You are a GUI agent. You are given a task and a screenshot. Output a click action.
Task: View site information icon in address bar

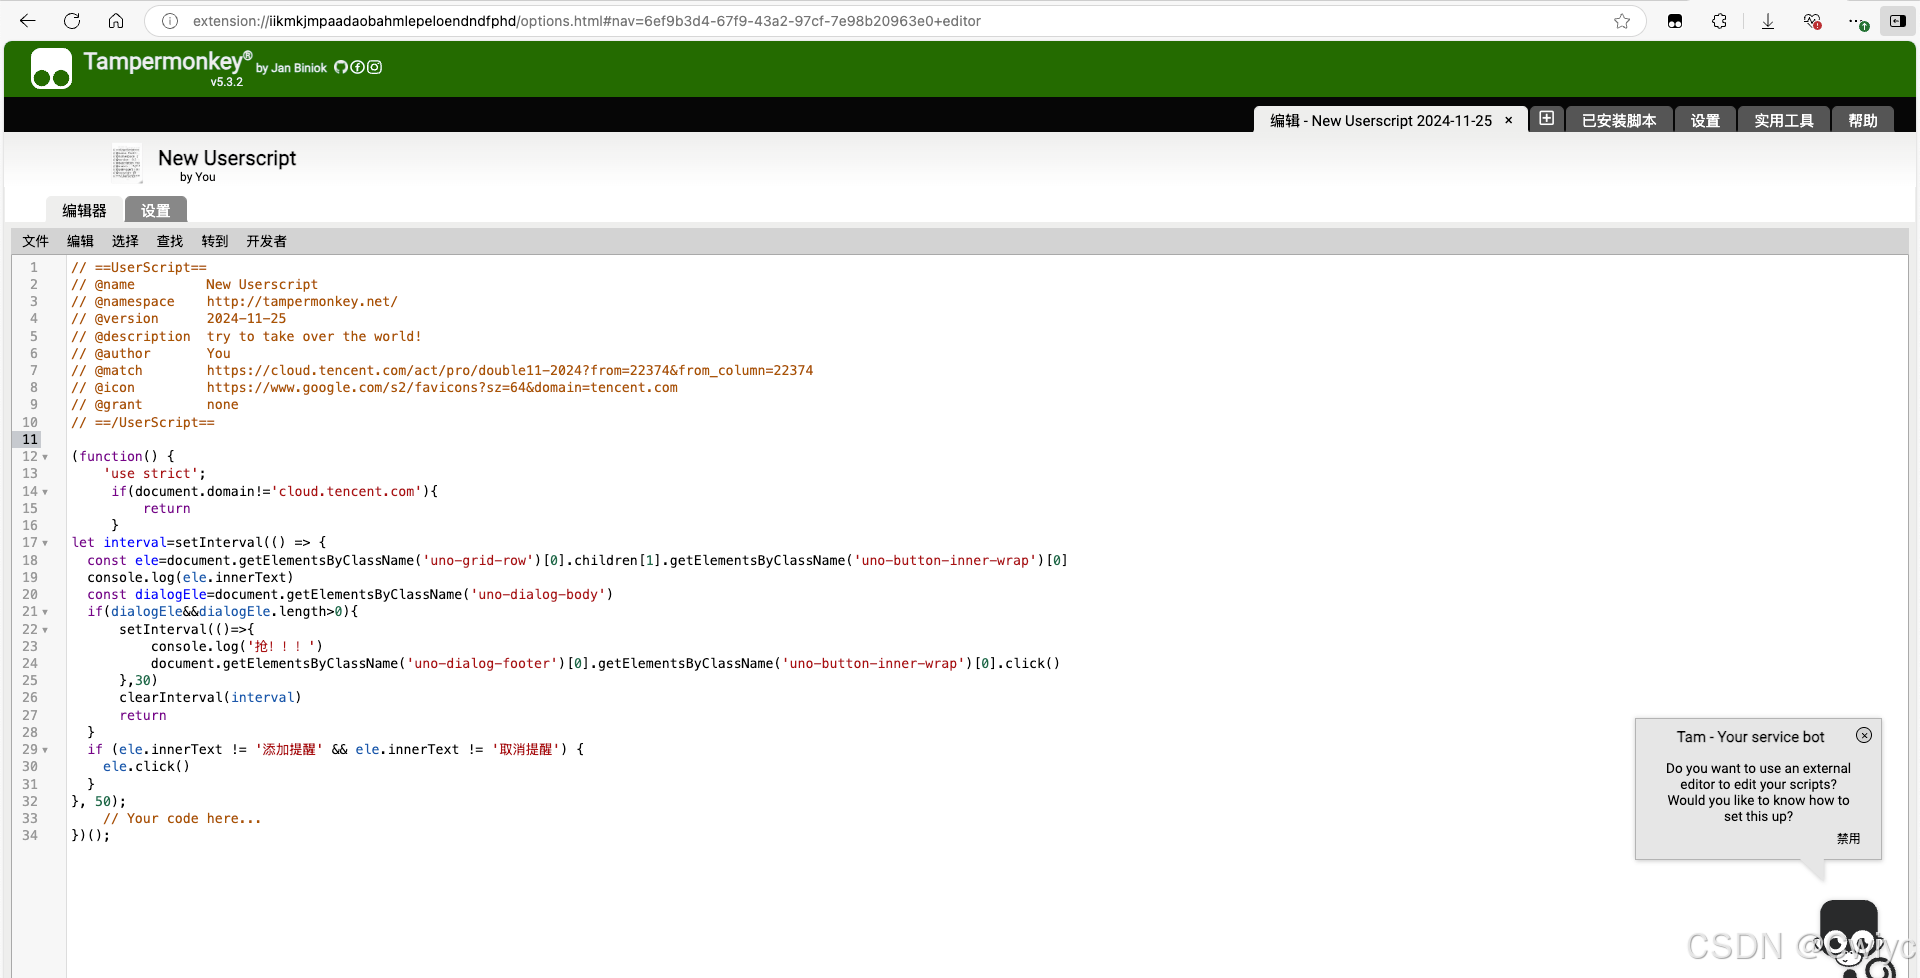tap(170, 21)
